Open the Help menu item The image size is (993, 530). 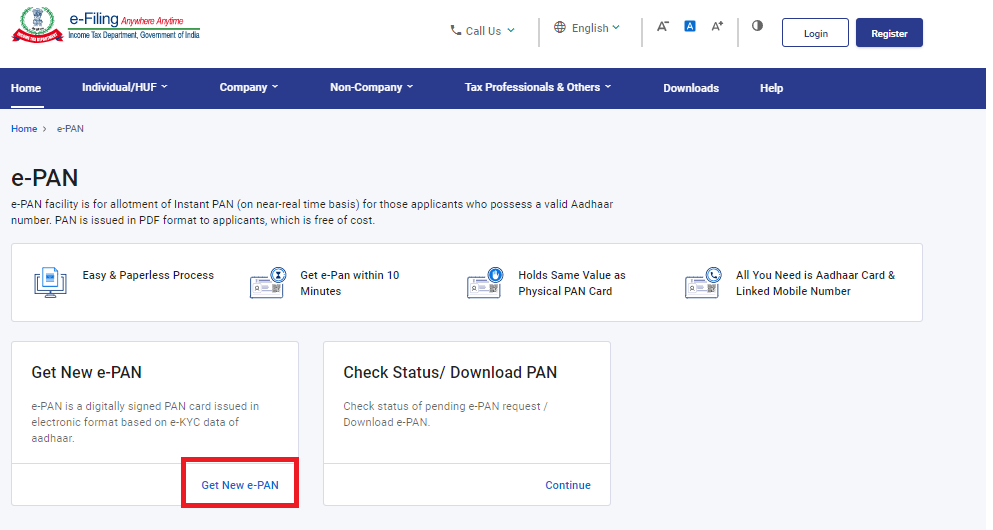coord(771,88)
